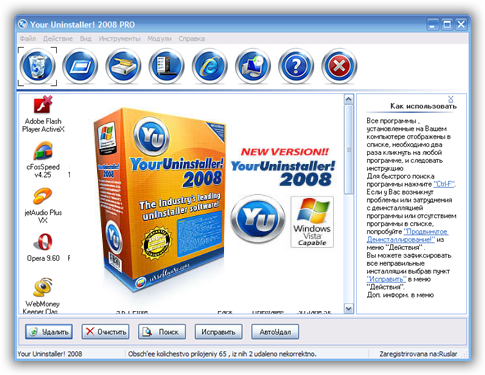Close the Как использовать help panel
Image resolution: width=485 pixels, height=375 pixels.
pyautogui.click(x=451, y=99)
